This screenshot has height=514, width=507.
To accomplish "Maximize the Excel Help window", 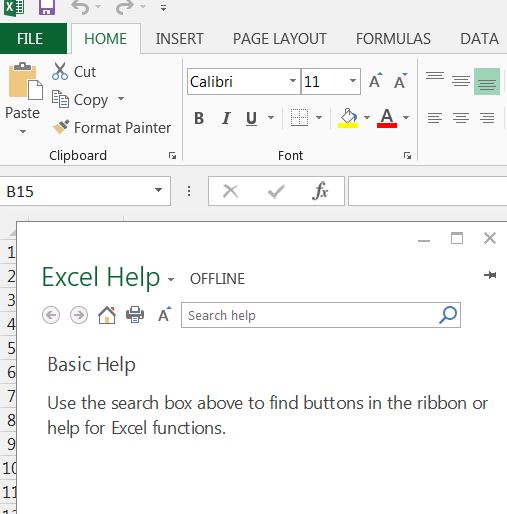I will (x=457, y=238).
